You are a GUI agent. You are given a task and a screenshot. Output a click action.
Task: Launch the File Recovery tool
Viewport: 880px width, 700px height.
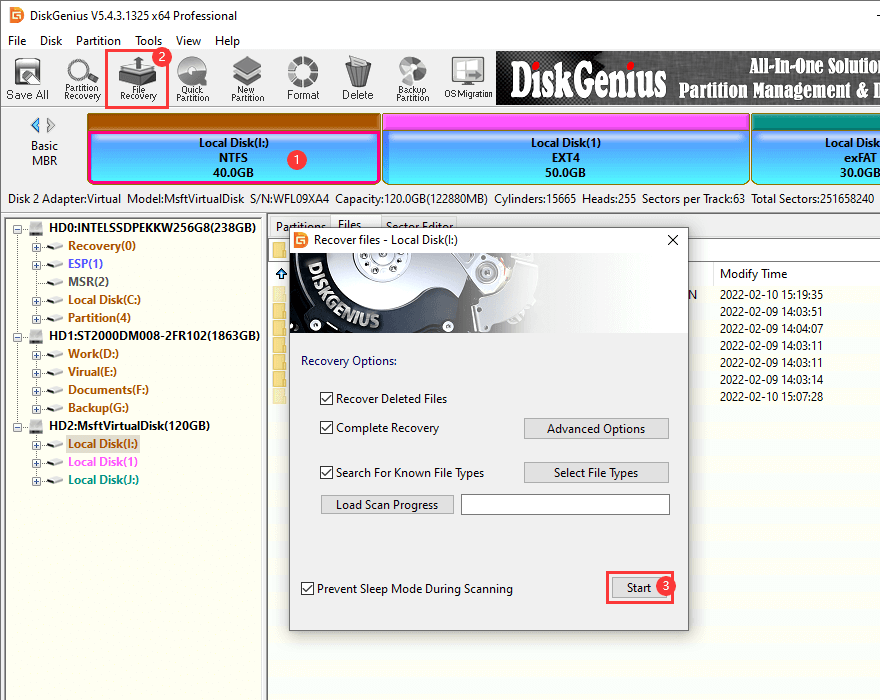tap(138, 79)
